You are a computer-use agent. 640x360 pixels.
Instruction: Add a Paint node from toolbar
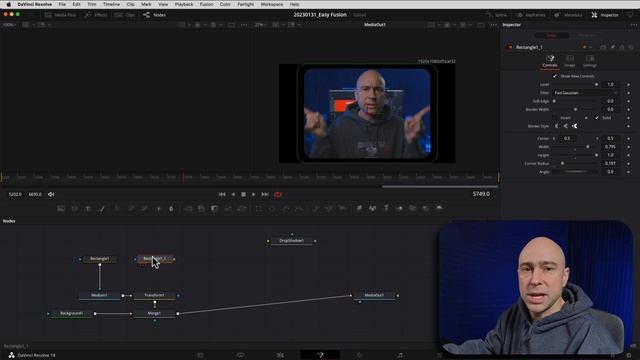[x=102, y=209]
